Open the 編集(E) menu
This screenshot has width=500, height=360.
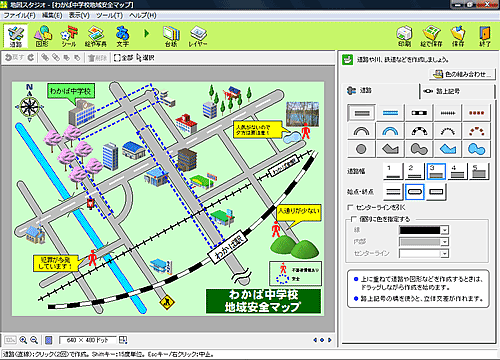tap(52, 15)
